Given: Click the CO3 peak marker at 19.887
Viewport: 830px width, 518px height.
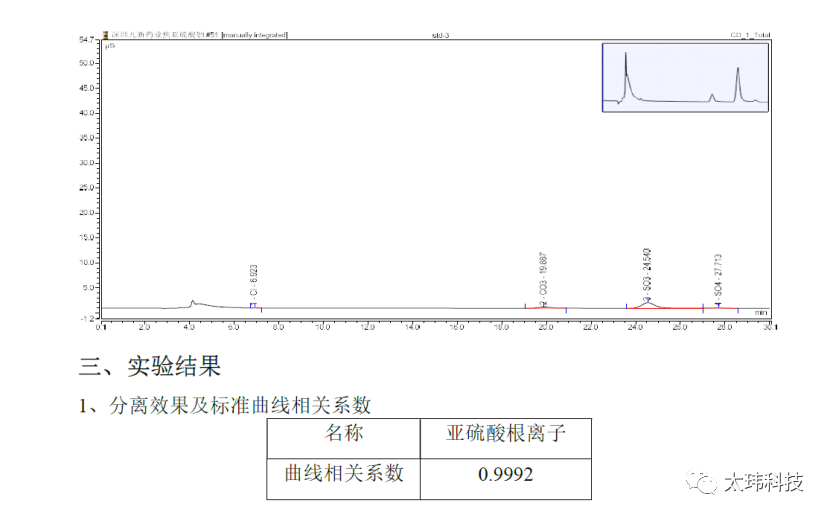Looking at the screenshot, I should 543,304.
